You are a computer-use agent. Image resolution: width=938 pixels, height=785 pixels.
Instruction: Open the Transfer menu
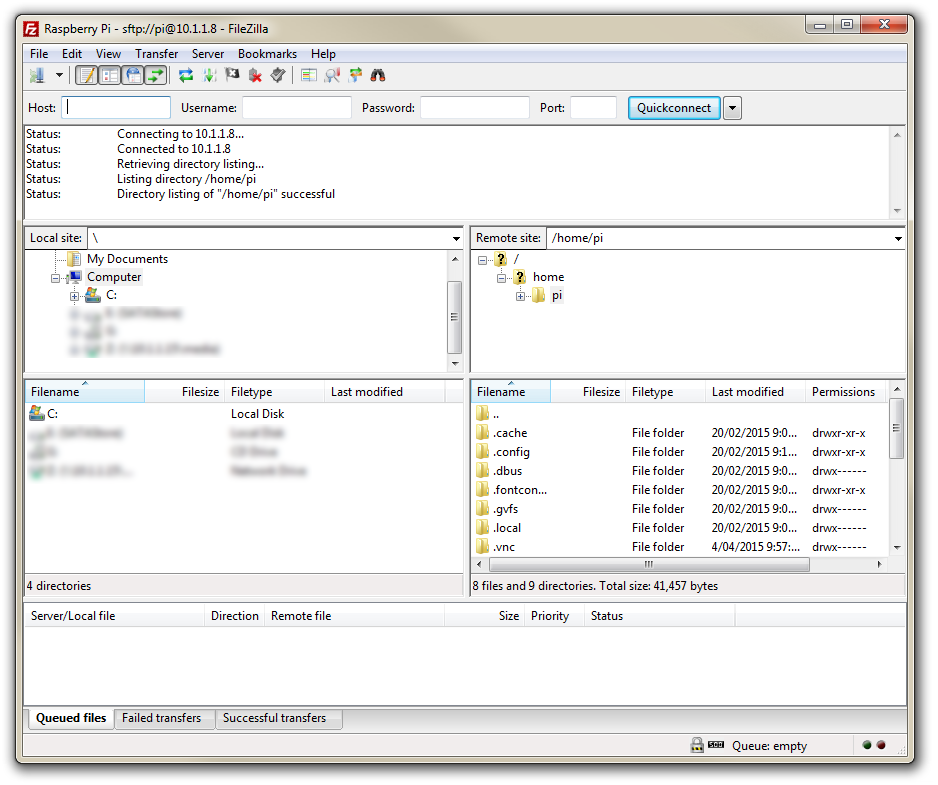coord(156,53)
